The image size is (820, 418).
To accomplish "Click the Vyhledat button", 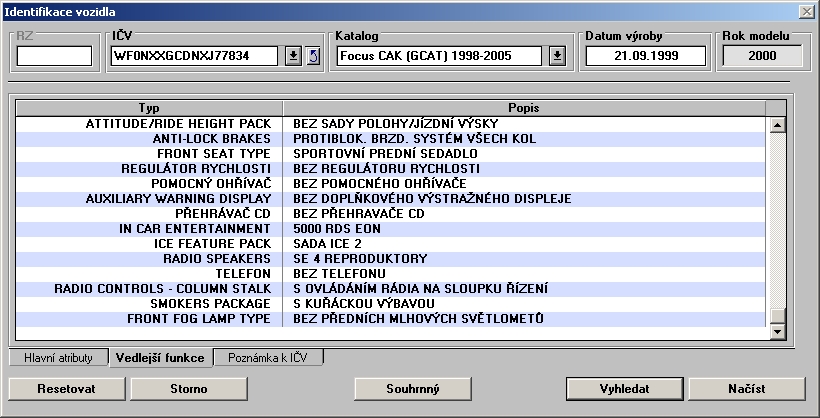I will 623,388.
